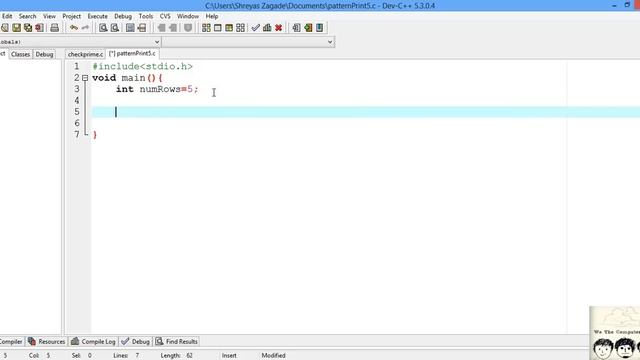Minimize the Dev-C++ window
The width and height of the screenshot is (640, 360).
[614, 6]
